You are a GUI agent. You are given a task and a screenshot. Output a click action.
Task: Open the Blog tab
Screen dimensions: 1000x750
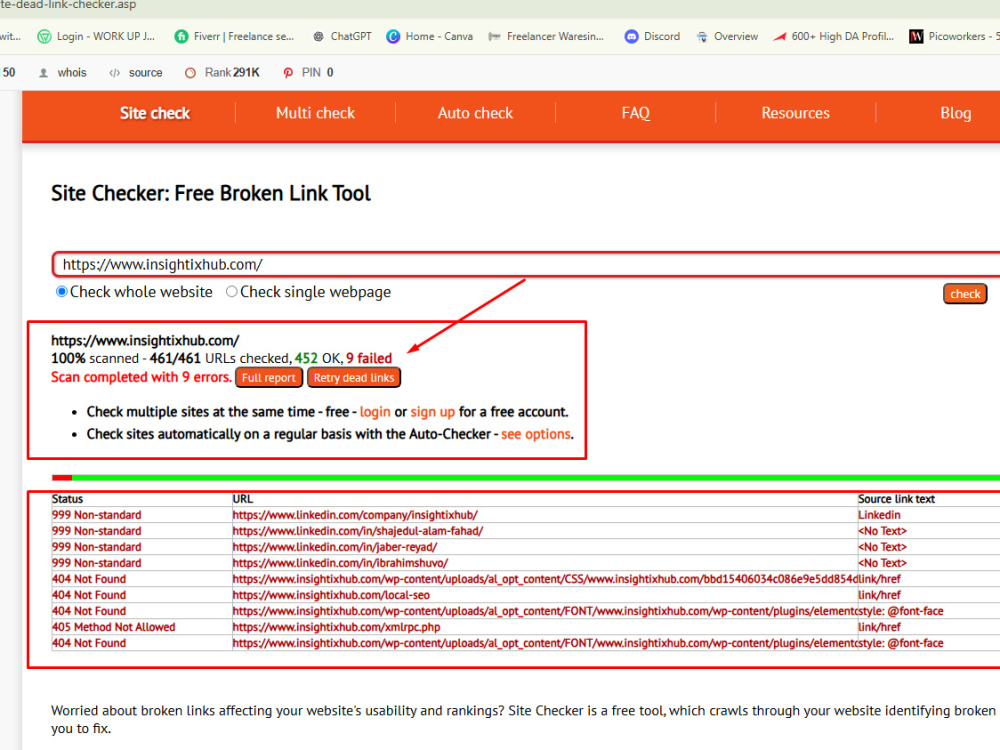point(955,113)
